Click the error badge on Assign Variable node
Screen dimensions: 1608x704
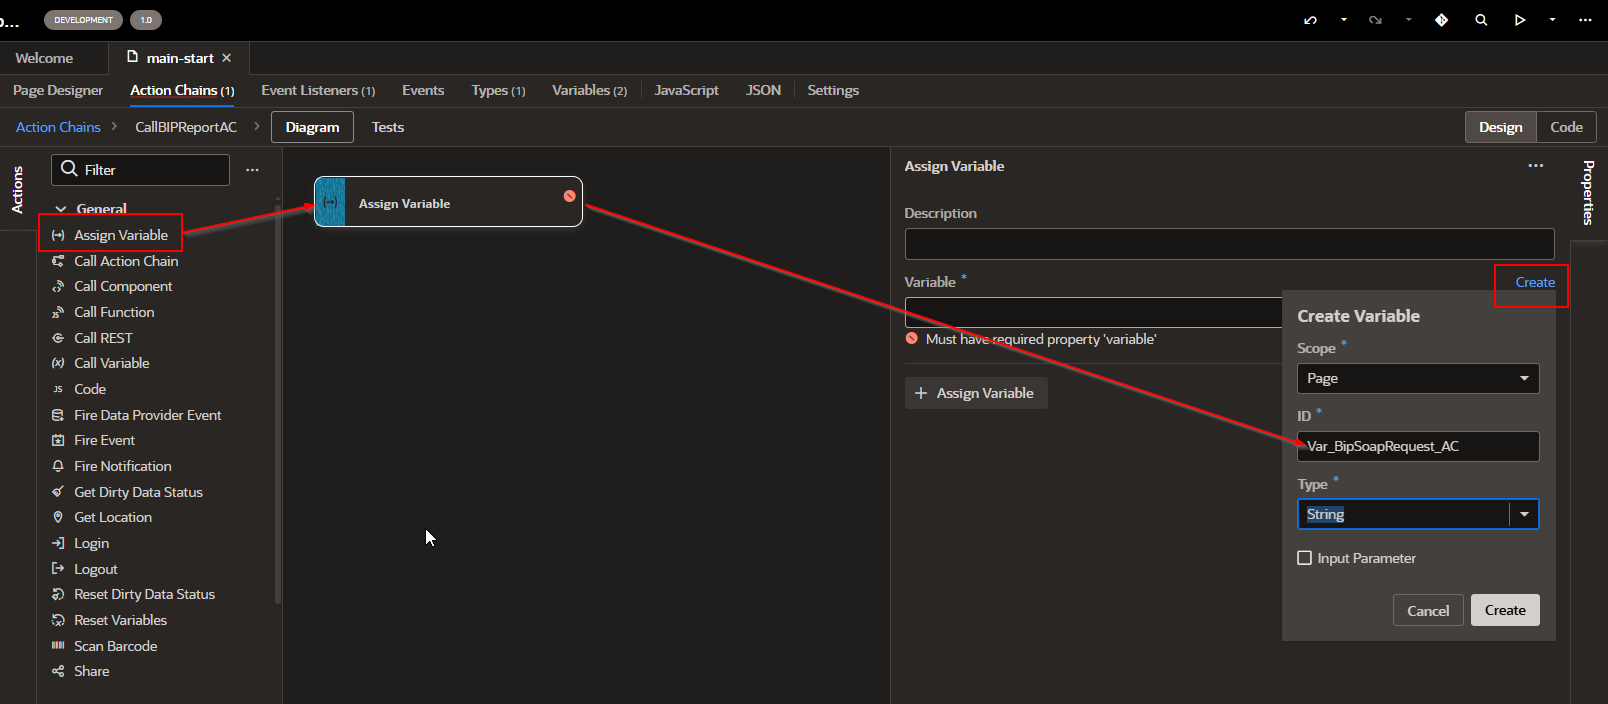coord(569,196)
